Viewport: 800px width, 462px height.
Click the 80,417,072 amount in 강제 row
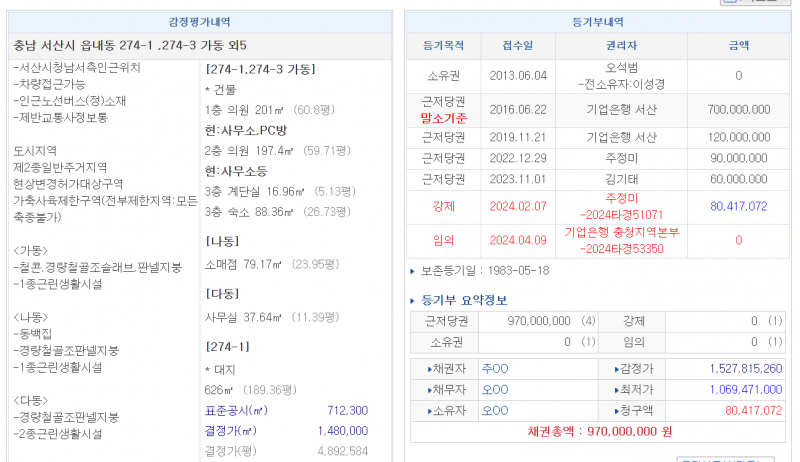click(x=738, y=206)
